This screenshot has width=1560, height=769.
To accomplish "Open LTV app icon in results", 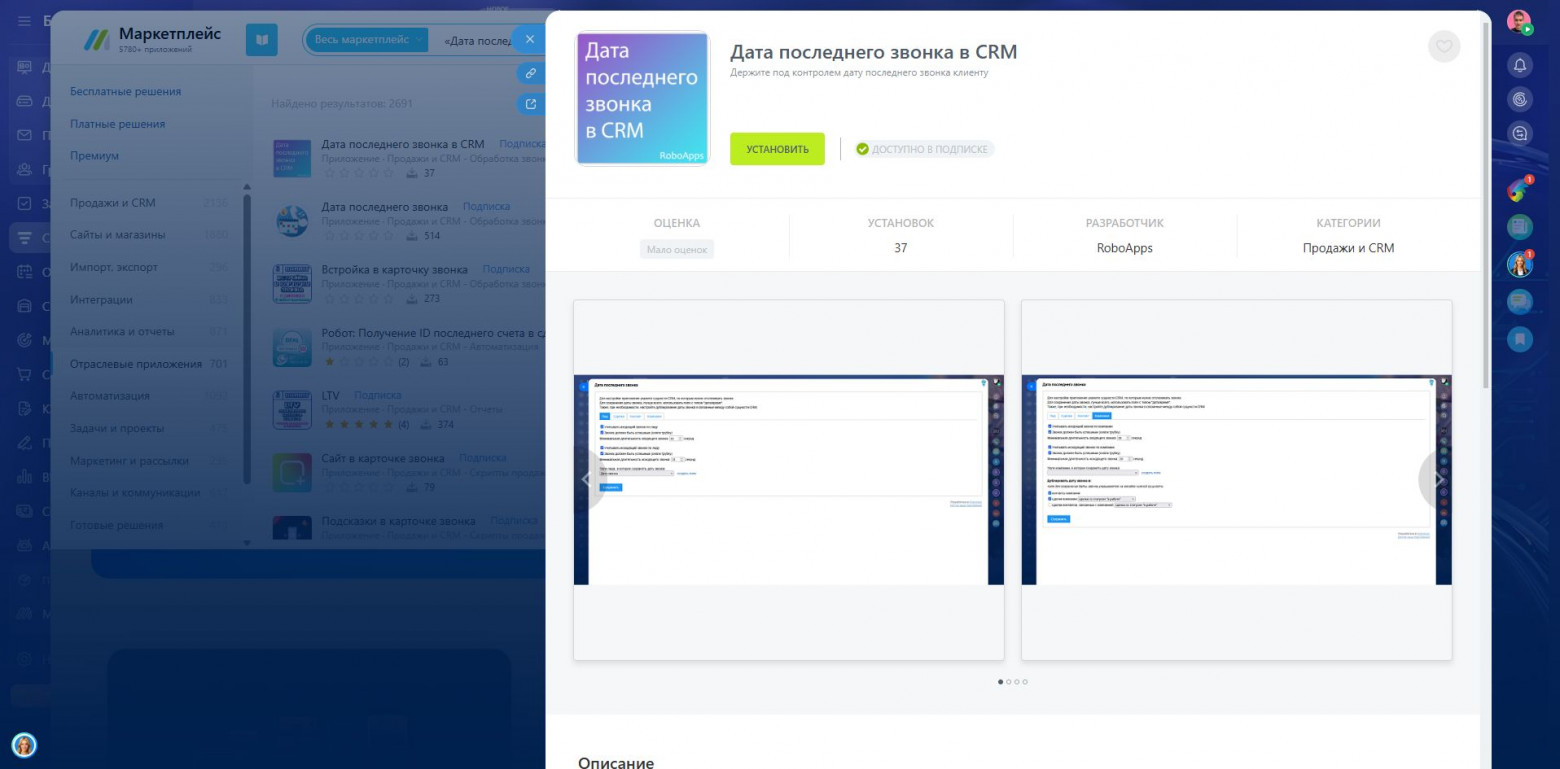I will tap(292, 409).
